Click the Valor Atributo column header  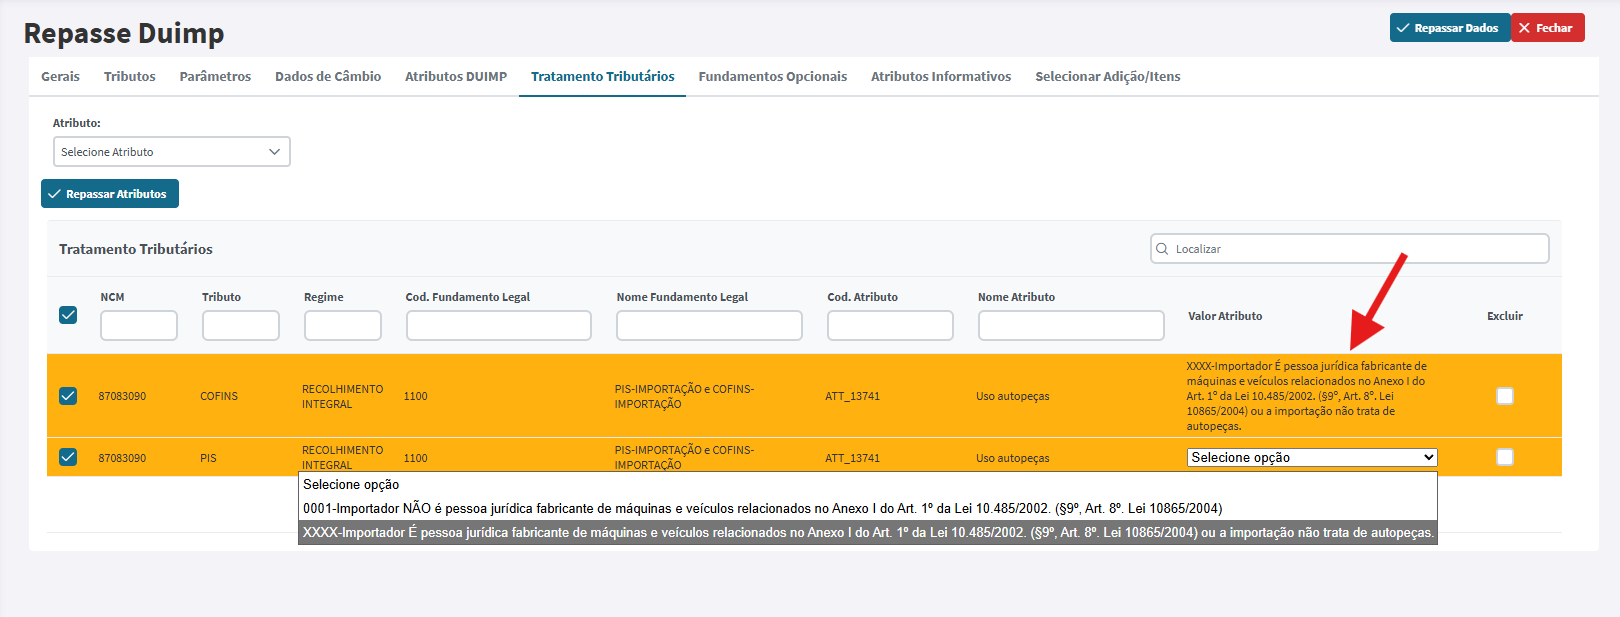click(1225, 316)
